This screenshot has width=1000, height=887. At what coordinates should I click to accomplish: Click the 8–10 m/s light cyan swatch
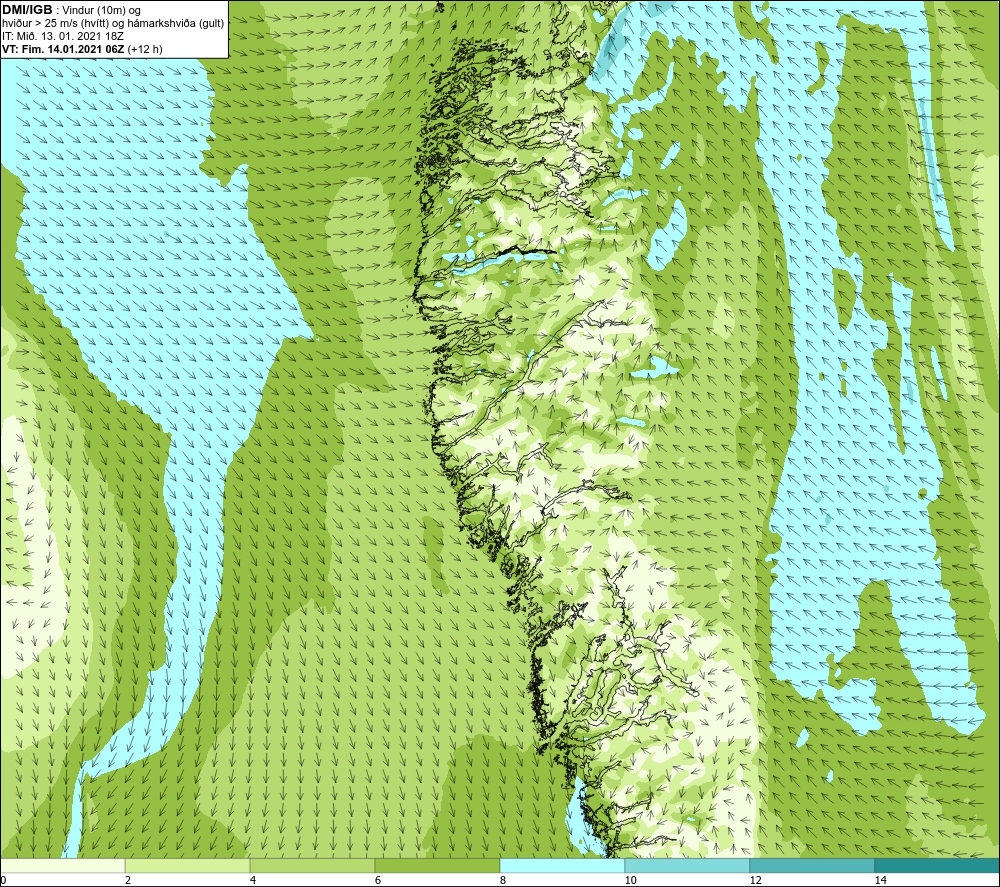562,866
